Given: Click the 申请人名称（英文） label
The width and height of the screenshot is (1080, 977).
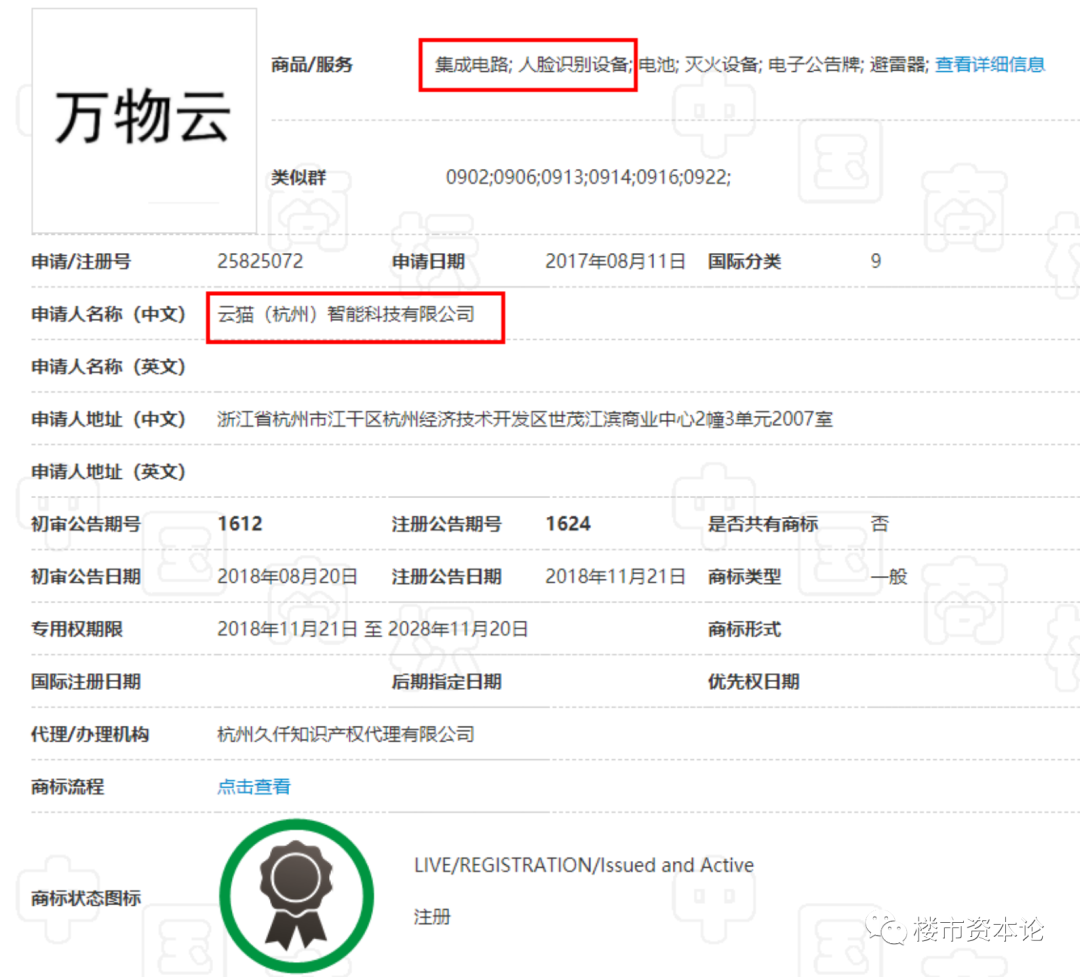Looking at the screenshot, I should point(108,367).
